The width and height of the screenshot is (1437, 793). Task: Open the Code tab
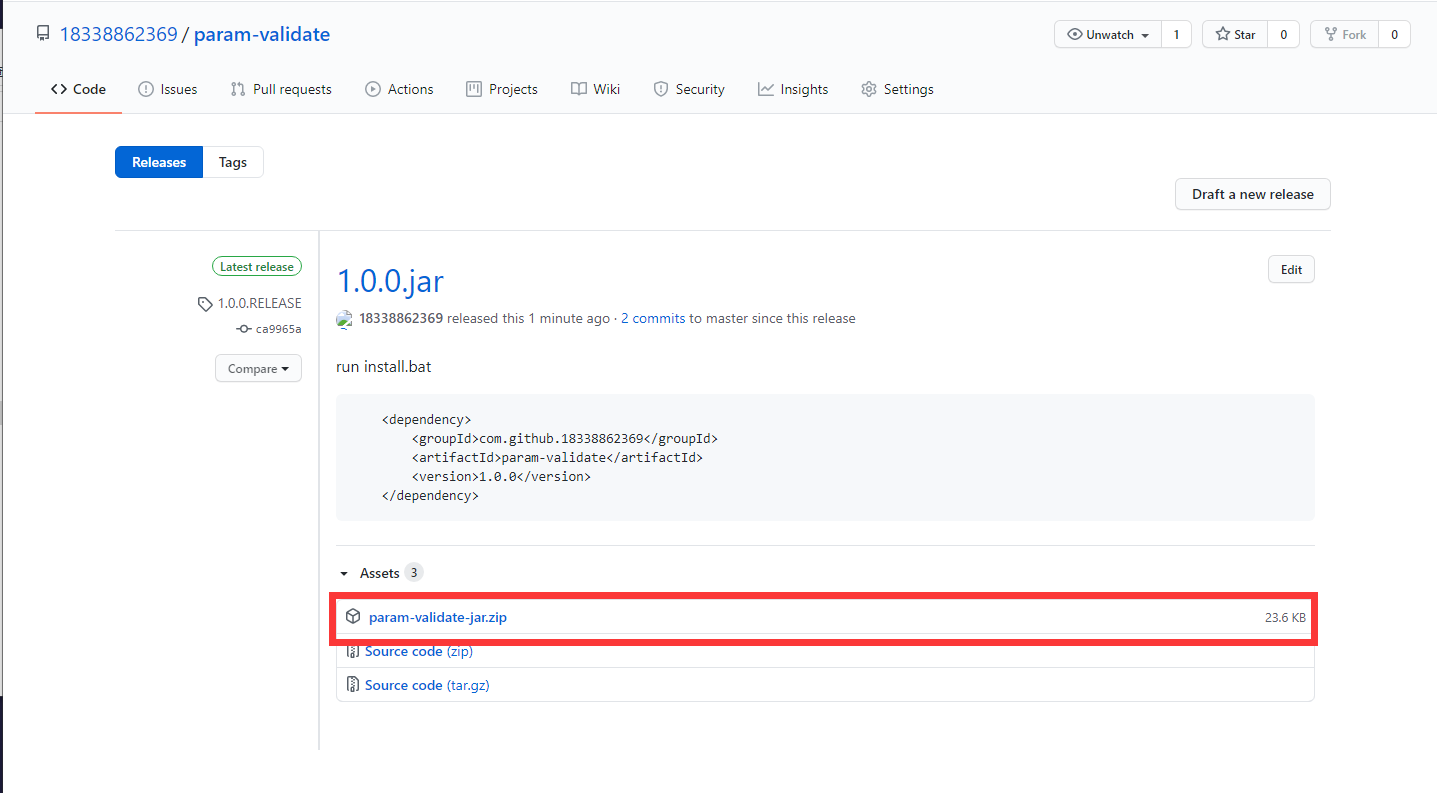[x=78, y=89]
